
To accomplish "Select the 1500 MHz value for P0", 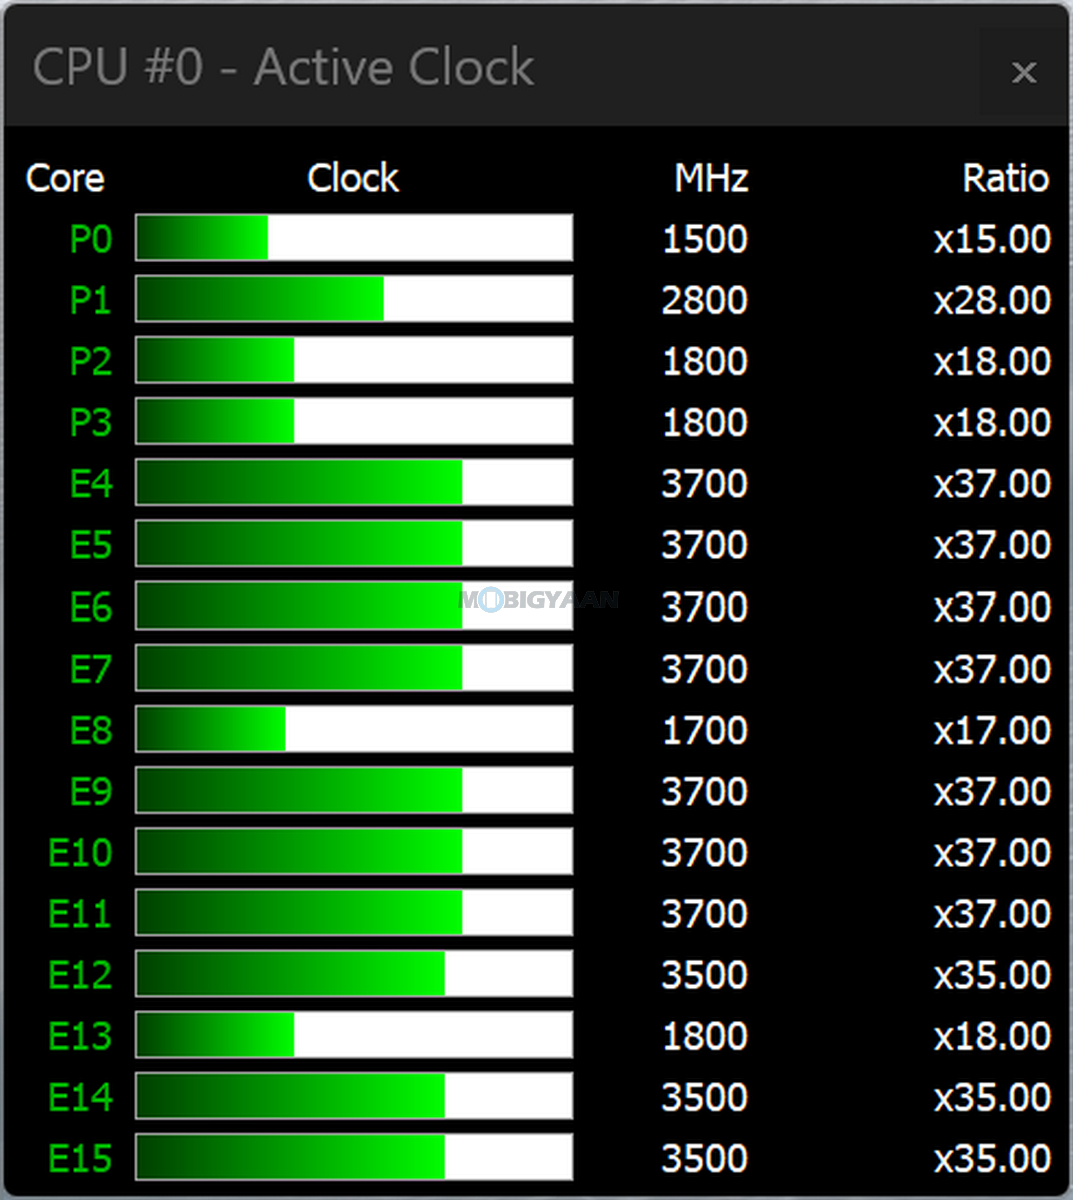I will click(705, 239).
